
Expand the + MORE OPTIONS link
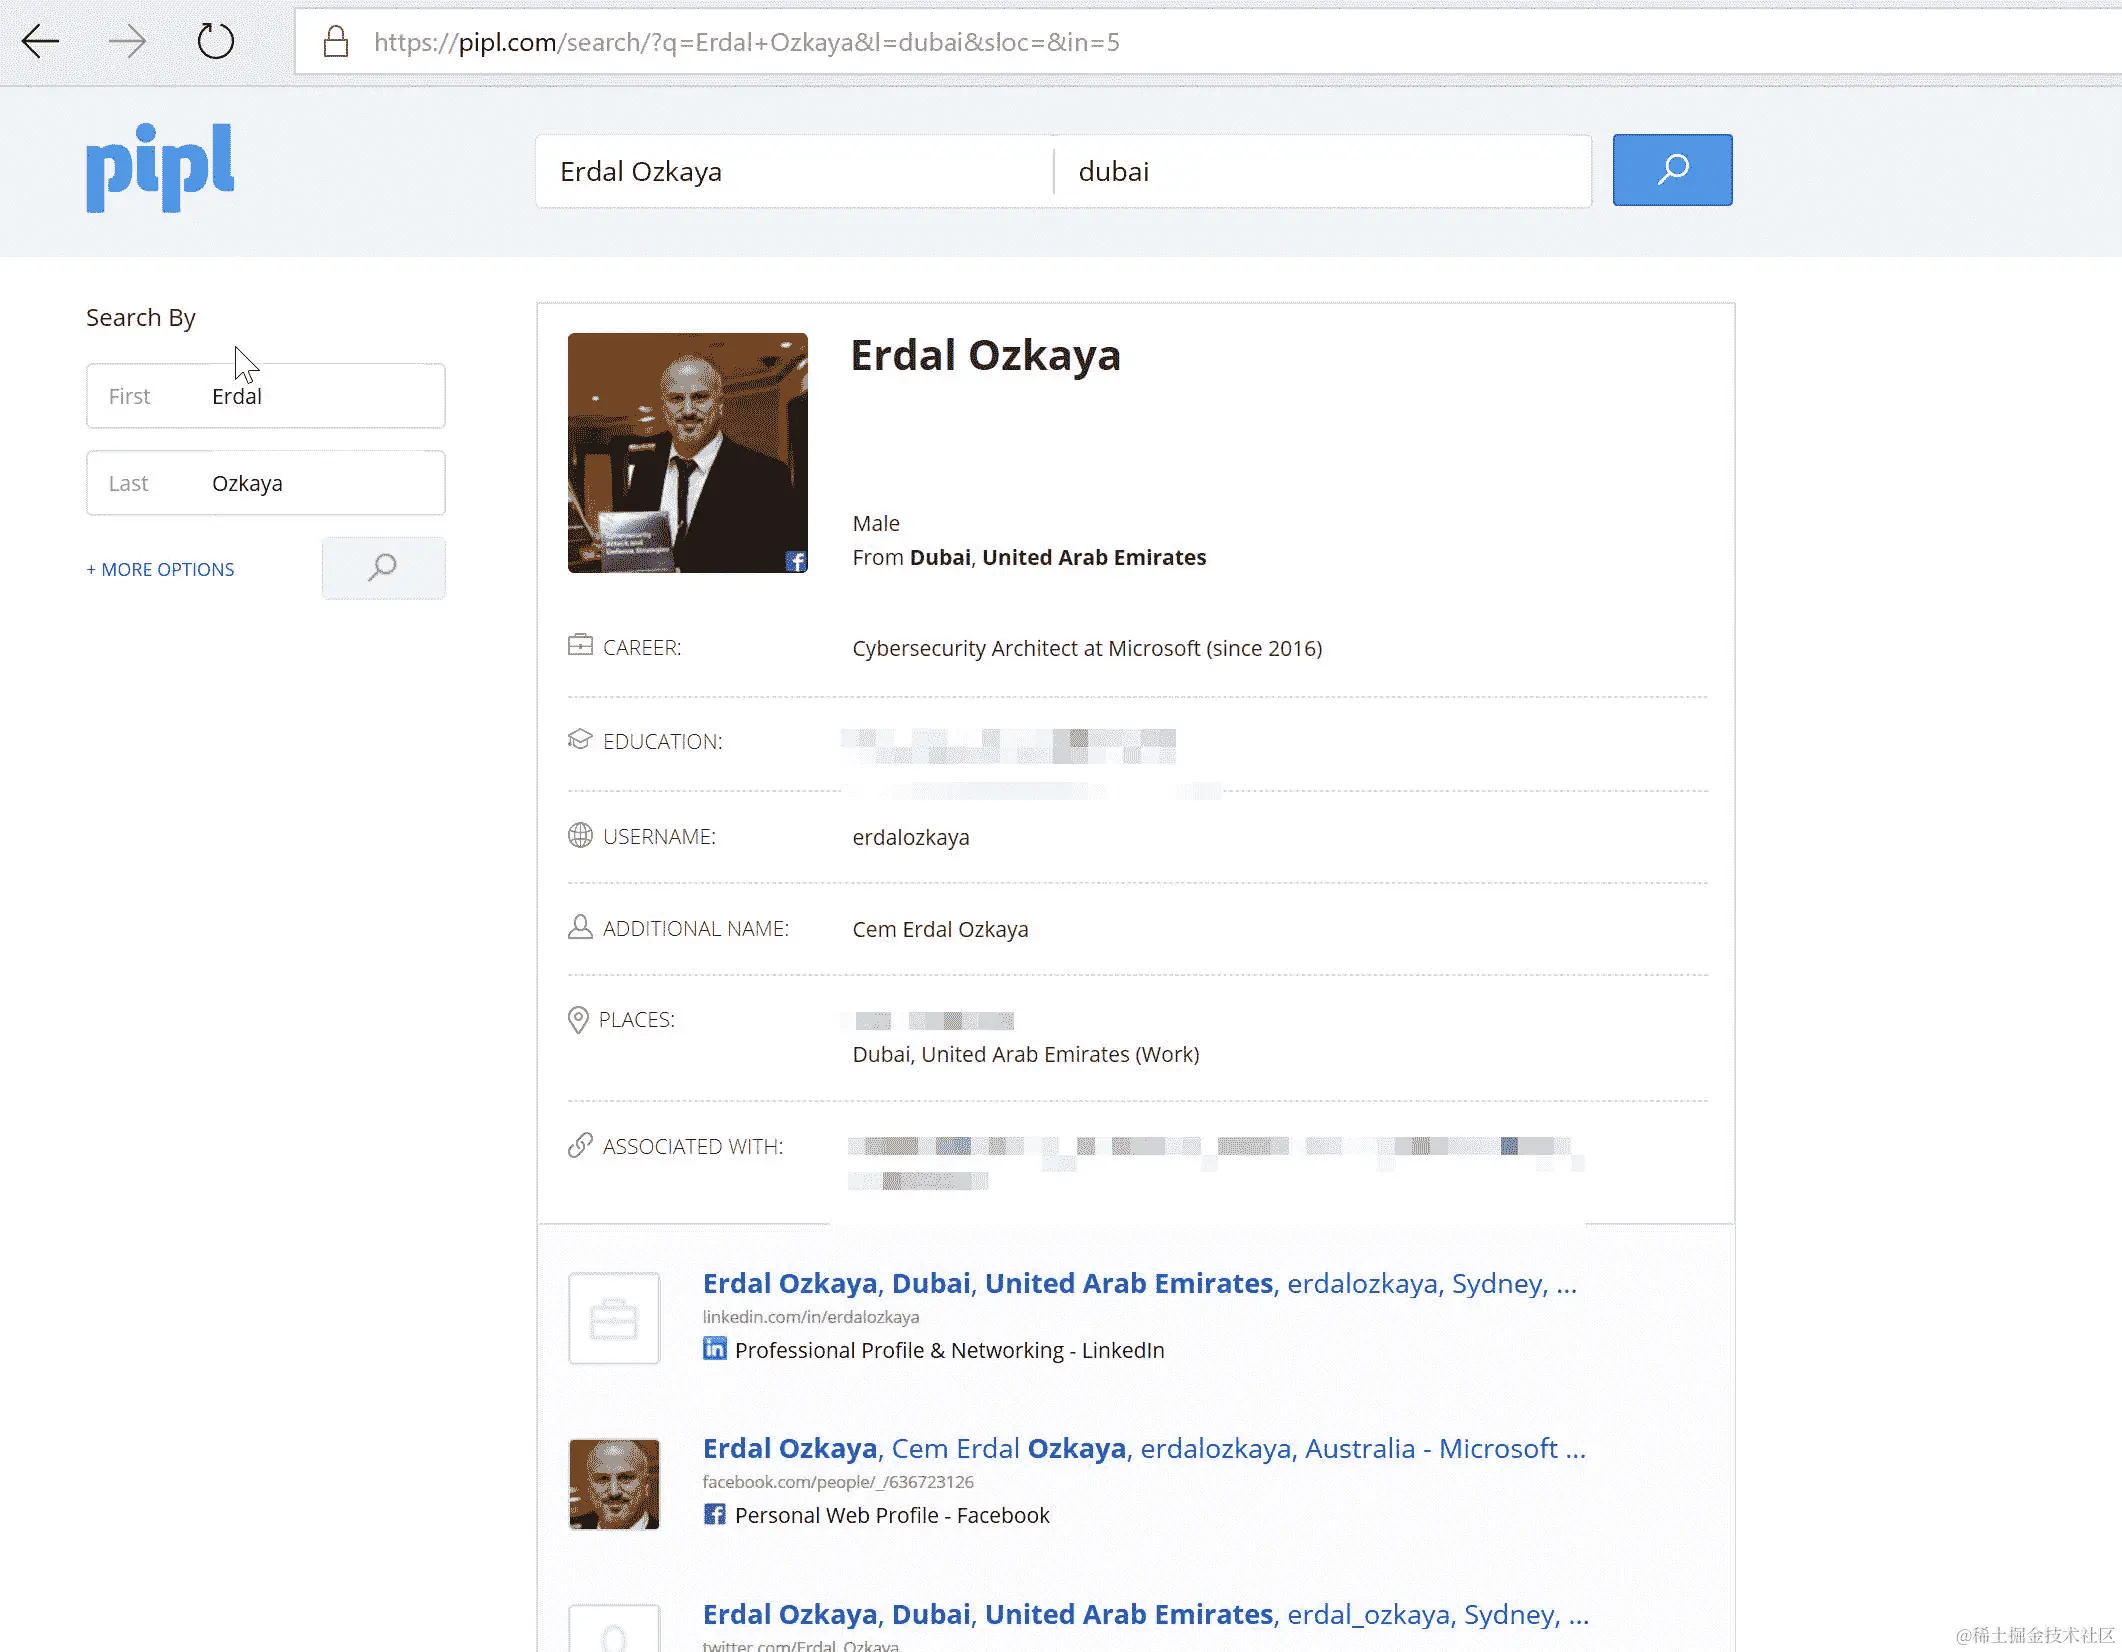(160, 569)
